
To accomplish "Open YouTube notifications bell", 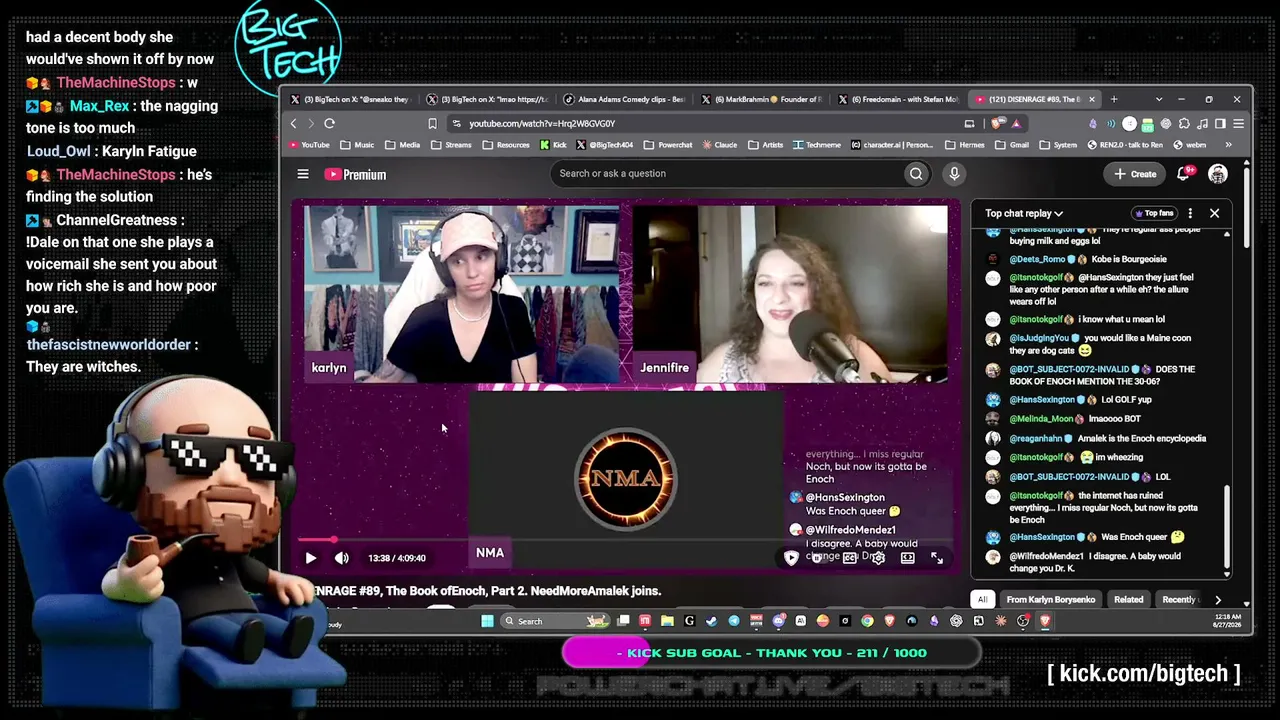I will 1183,174.
